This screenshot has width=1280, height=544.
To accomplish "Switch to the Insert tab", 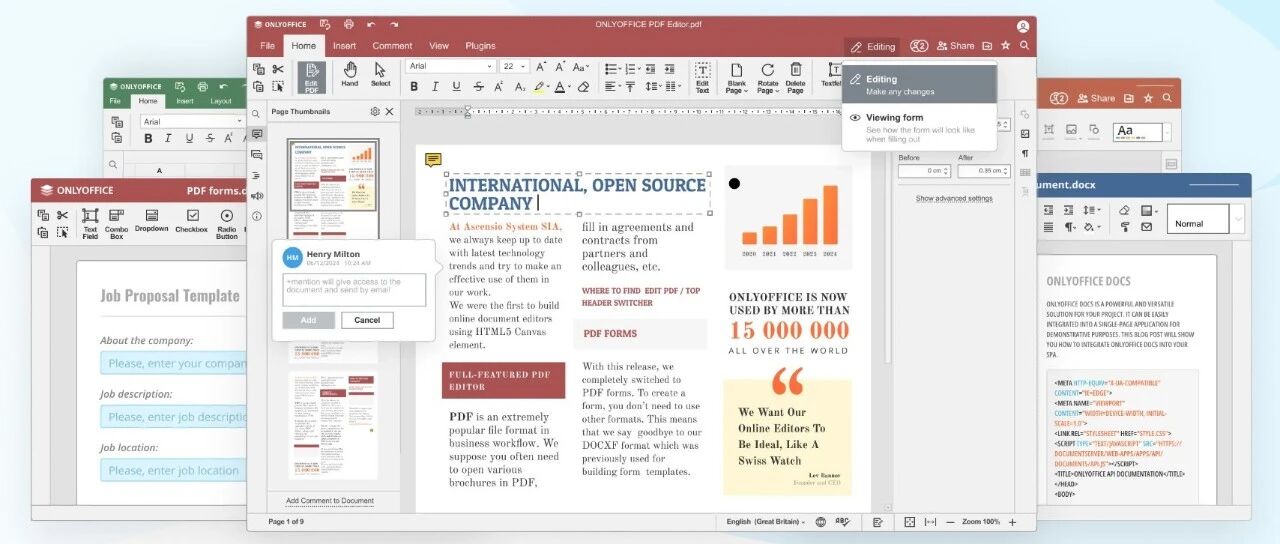I will (344, 45).
